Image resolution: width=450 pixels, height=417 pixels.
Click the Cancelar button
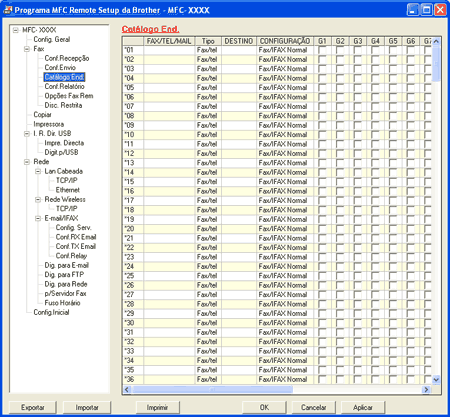314,407
